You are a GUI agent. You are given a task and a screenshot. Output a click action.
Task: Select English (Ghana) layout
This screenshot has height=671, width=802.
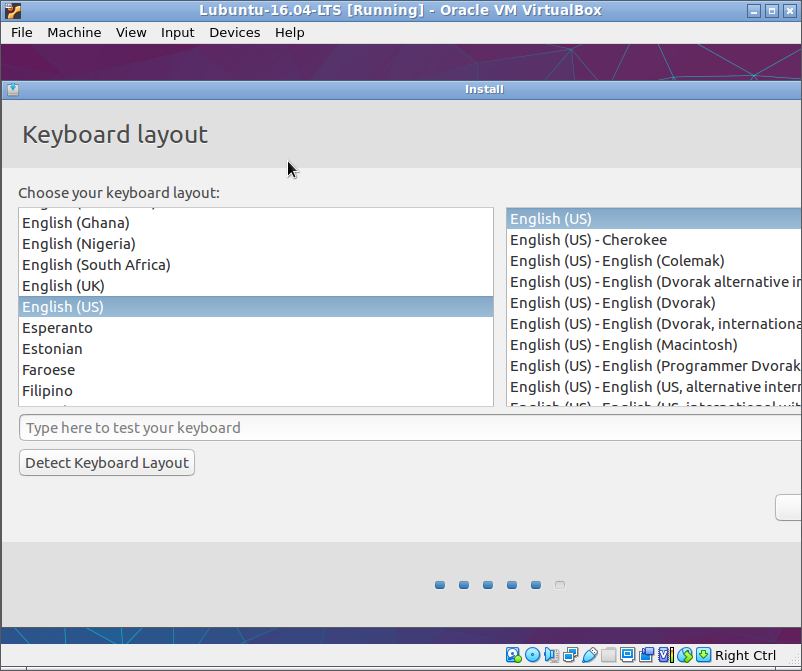point(256,223)
